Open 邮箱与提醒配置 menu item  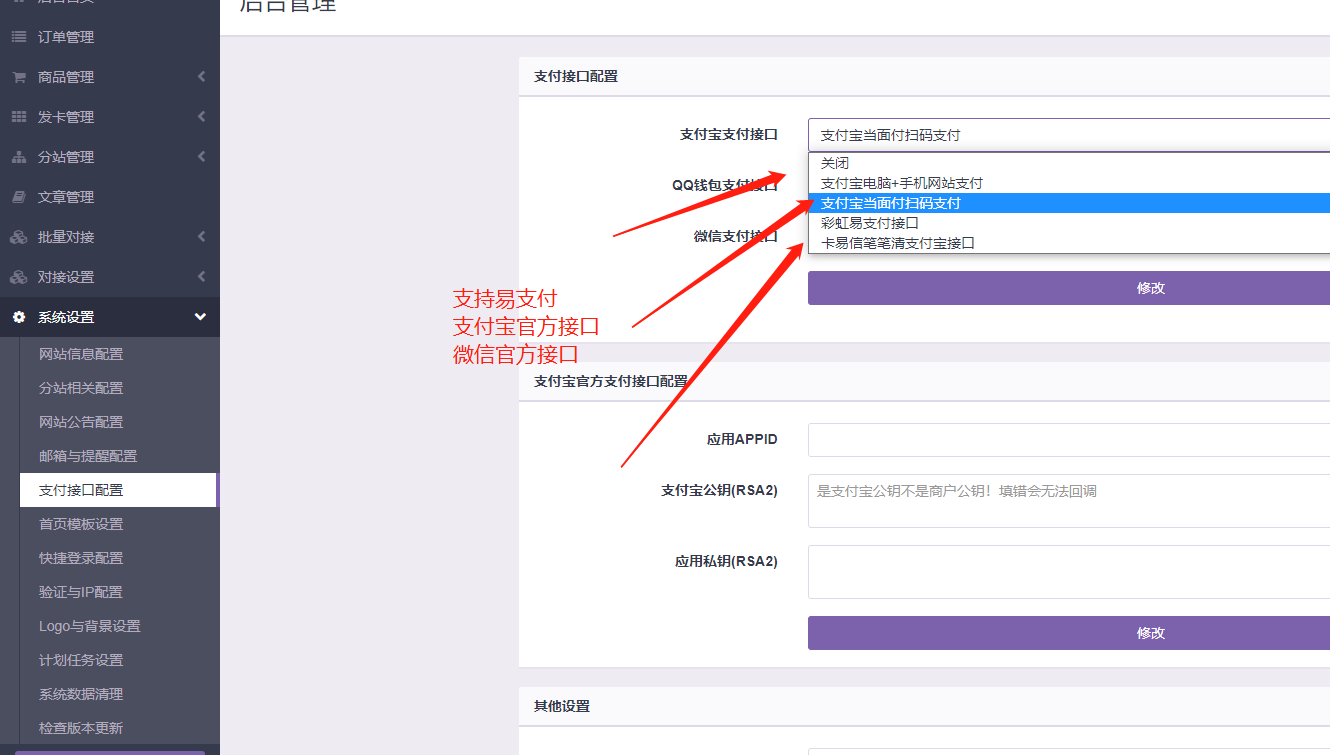coord(88,456)
